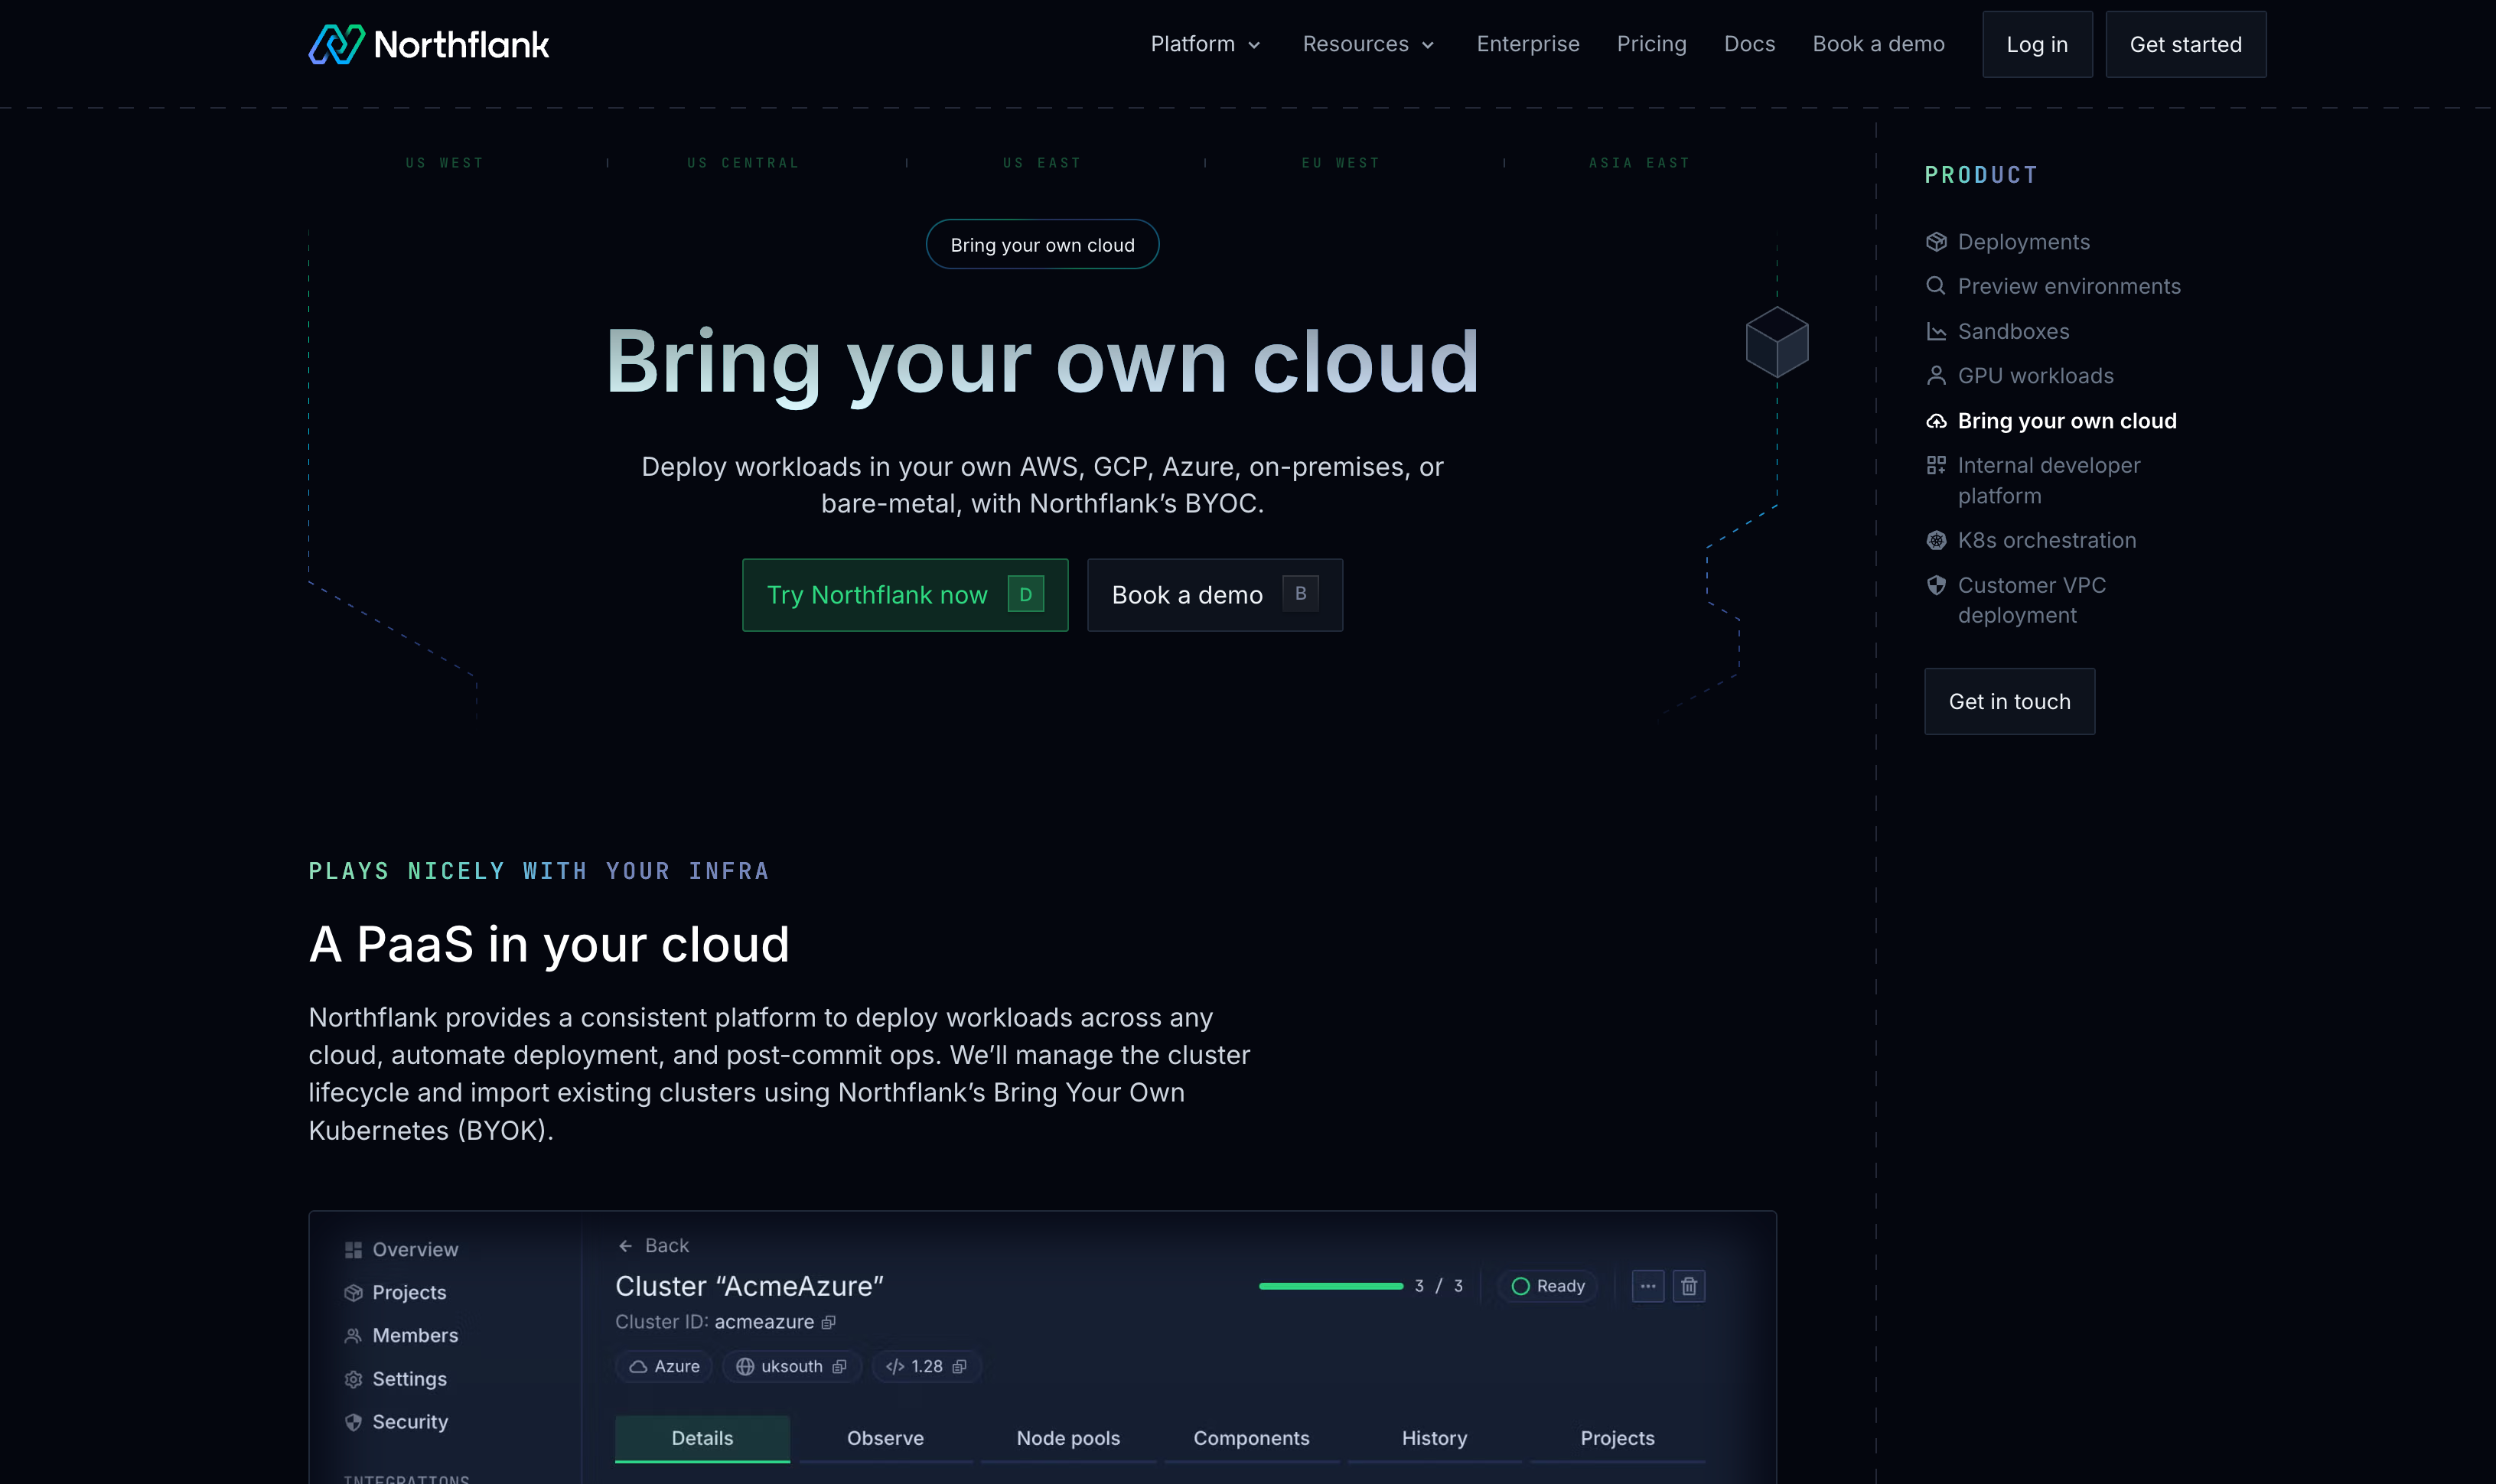Screen dimensions: 2496x1484
Task: Click the EU WEST region label
Action: pos(1340,163)
